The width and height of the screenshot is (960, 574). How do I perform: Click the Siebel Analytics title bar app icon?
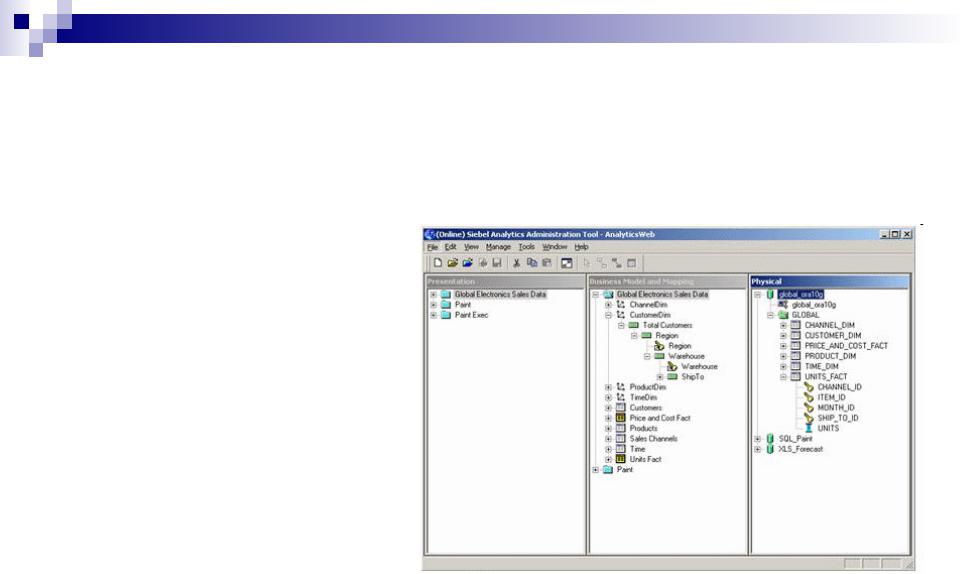coord(430,234)
